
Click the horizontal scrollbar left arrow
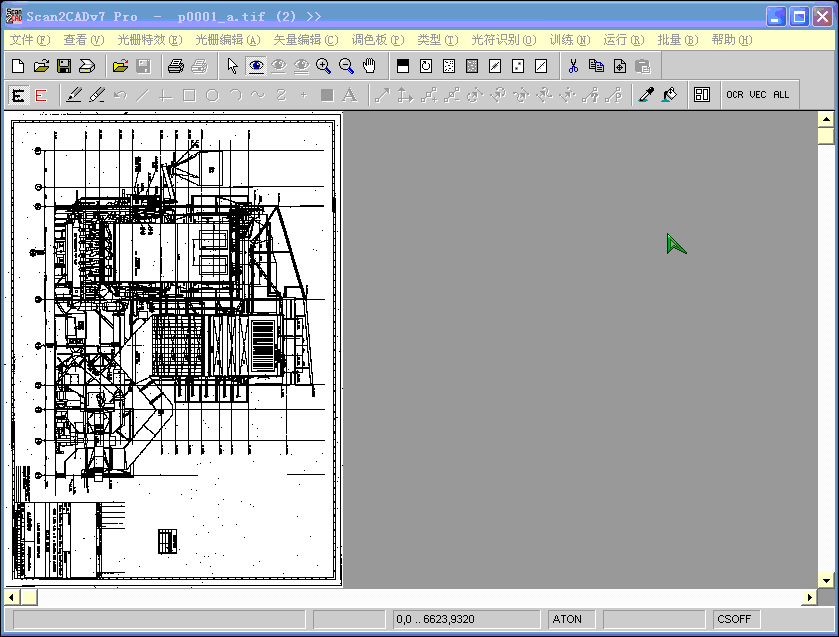12,597
